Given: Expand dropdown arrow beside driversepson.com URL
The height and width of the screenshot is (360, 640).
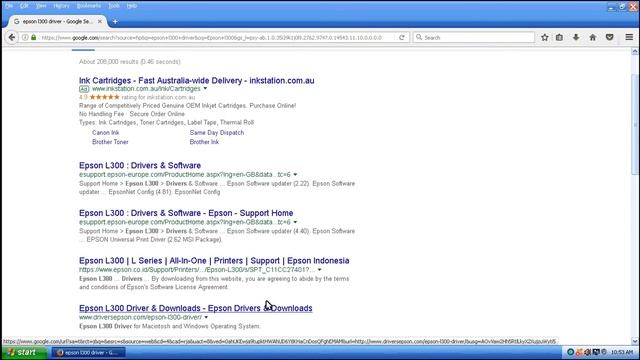Looking at the screenshot, I should 206,317.
